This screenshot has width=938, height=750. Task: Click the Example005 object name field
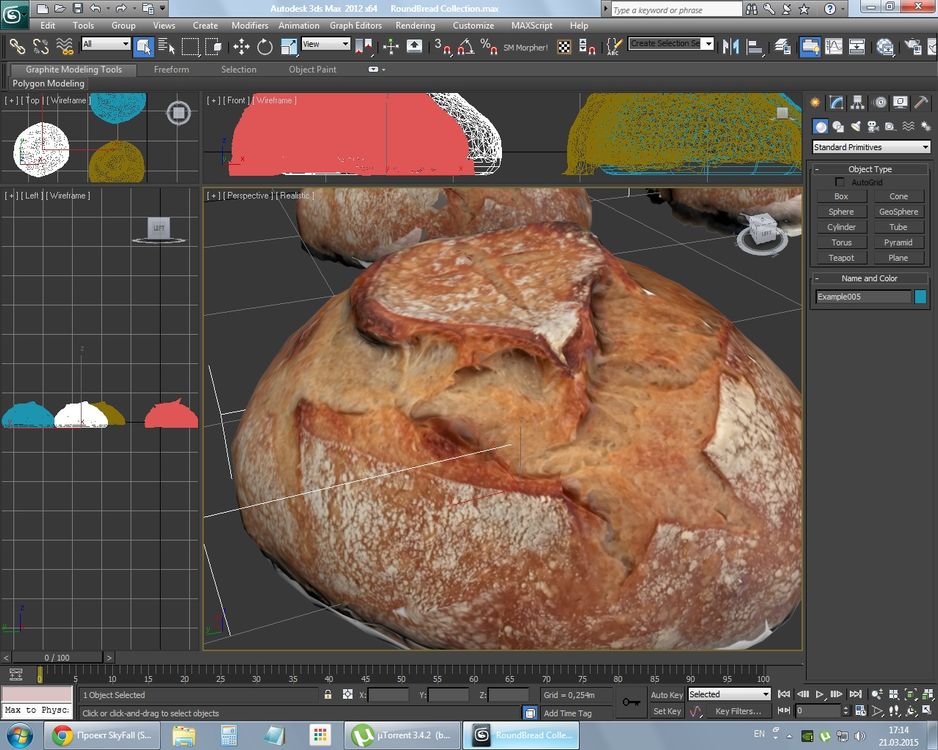[863, 297]
